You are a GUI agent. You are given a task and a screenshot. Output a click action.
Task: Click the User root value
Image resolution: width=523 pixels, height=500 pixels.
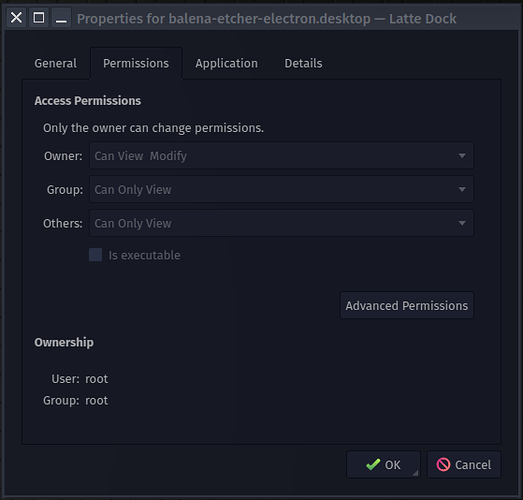(x=96, y=379)
